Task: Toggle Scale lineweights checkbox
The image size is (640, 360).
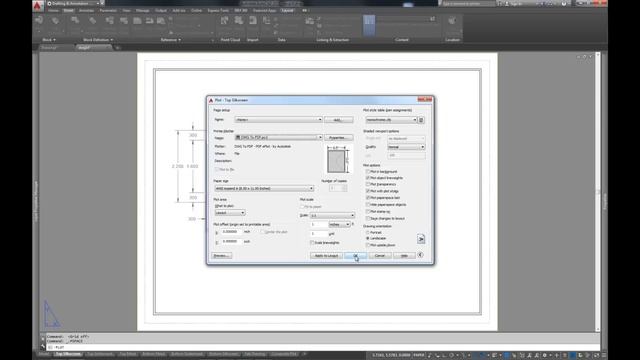Action: tap(312, 242)
